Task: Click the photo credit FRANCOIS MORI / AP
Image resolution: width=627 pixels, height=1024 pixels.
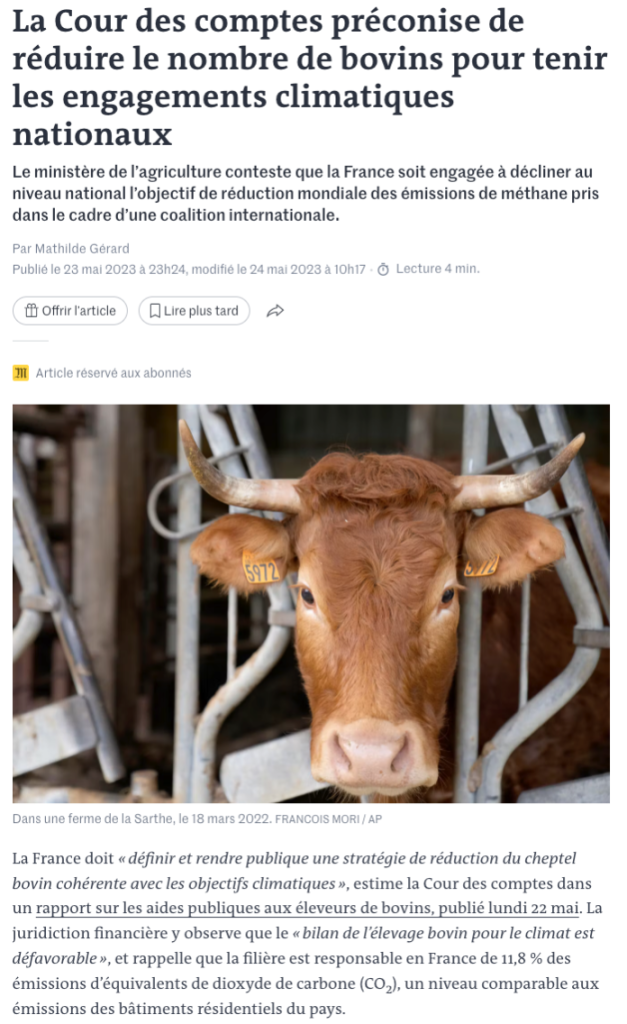Action: click(328, 819)
